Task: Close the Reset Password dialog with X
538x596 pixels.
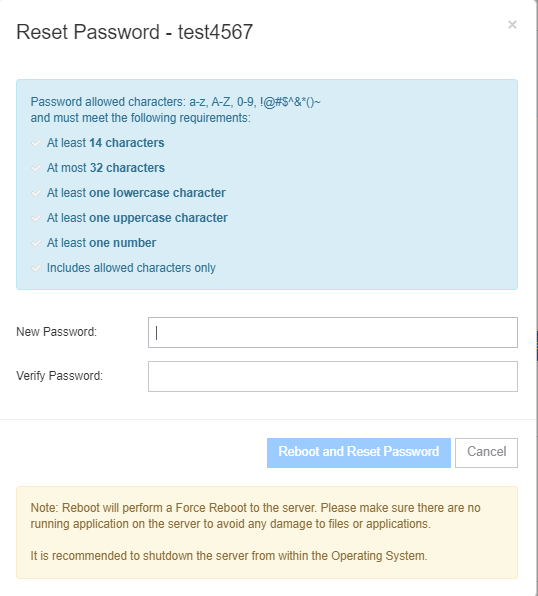Action: (x=512, y=25)
